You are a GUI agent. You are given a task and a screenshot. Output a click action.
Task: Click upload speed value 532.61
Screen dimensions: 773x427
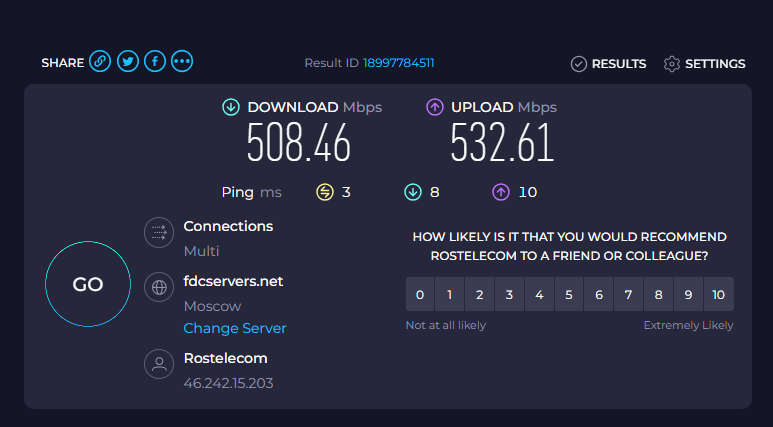502,142
